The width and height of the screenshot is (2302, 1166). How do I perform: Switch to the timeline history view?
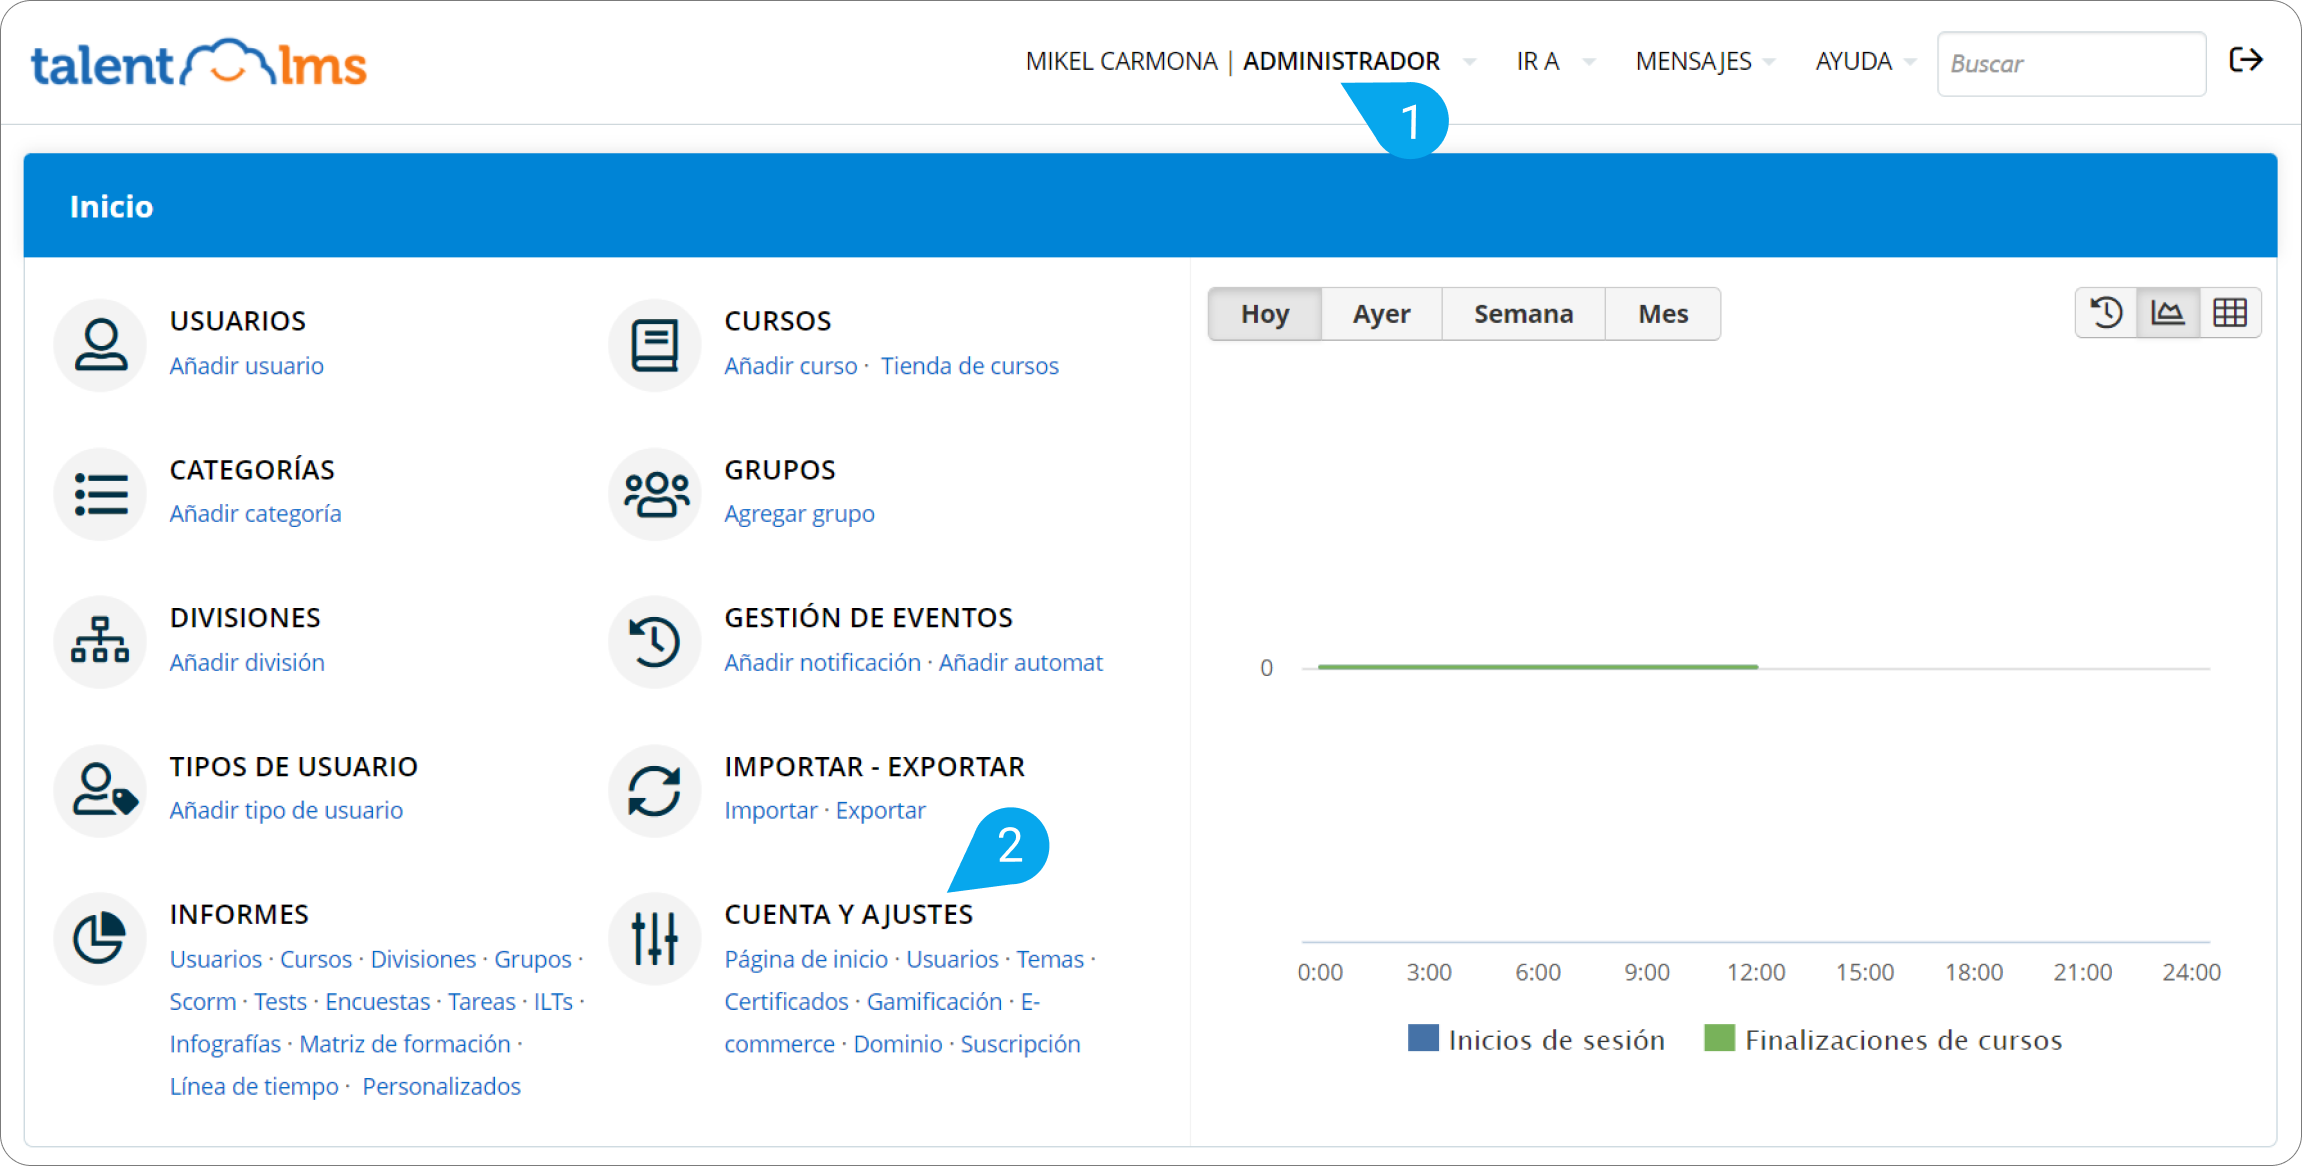pyautogui.click(x=2106, y=313)
